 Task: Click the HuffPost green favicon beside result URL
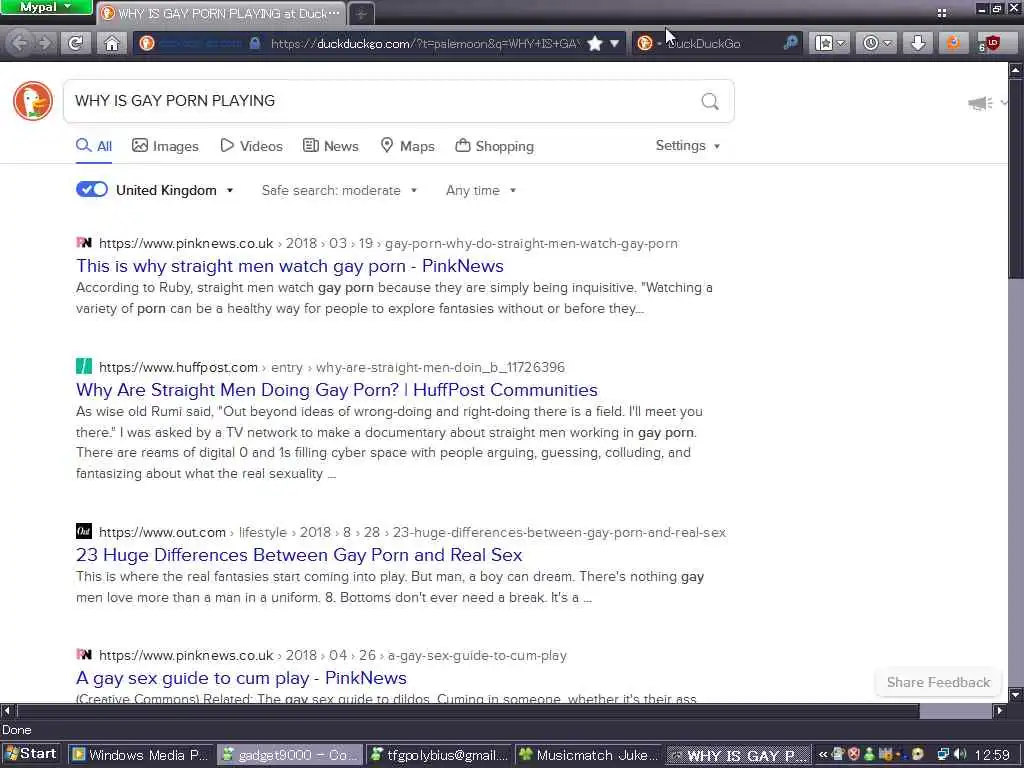(84, 366)
